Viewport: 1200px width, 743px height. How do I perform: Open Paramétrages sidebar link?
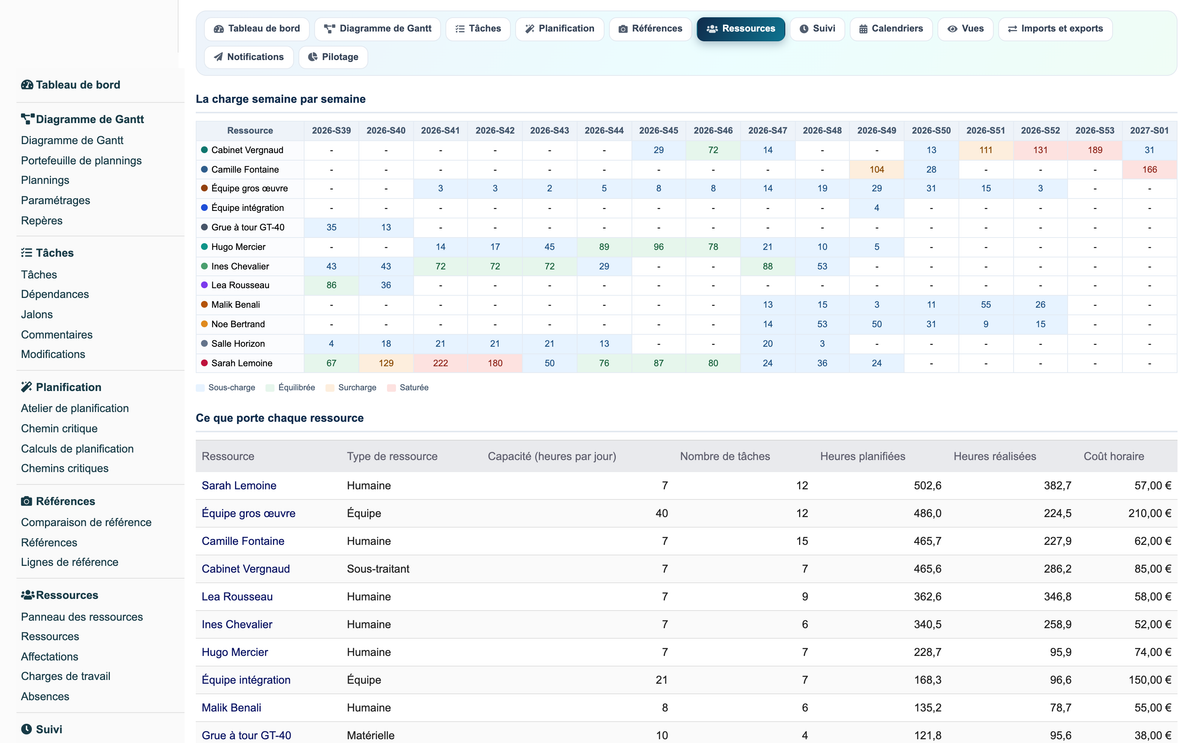[55, 200]
